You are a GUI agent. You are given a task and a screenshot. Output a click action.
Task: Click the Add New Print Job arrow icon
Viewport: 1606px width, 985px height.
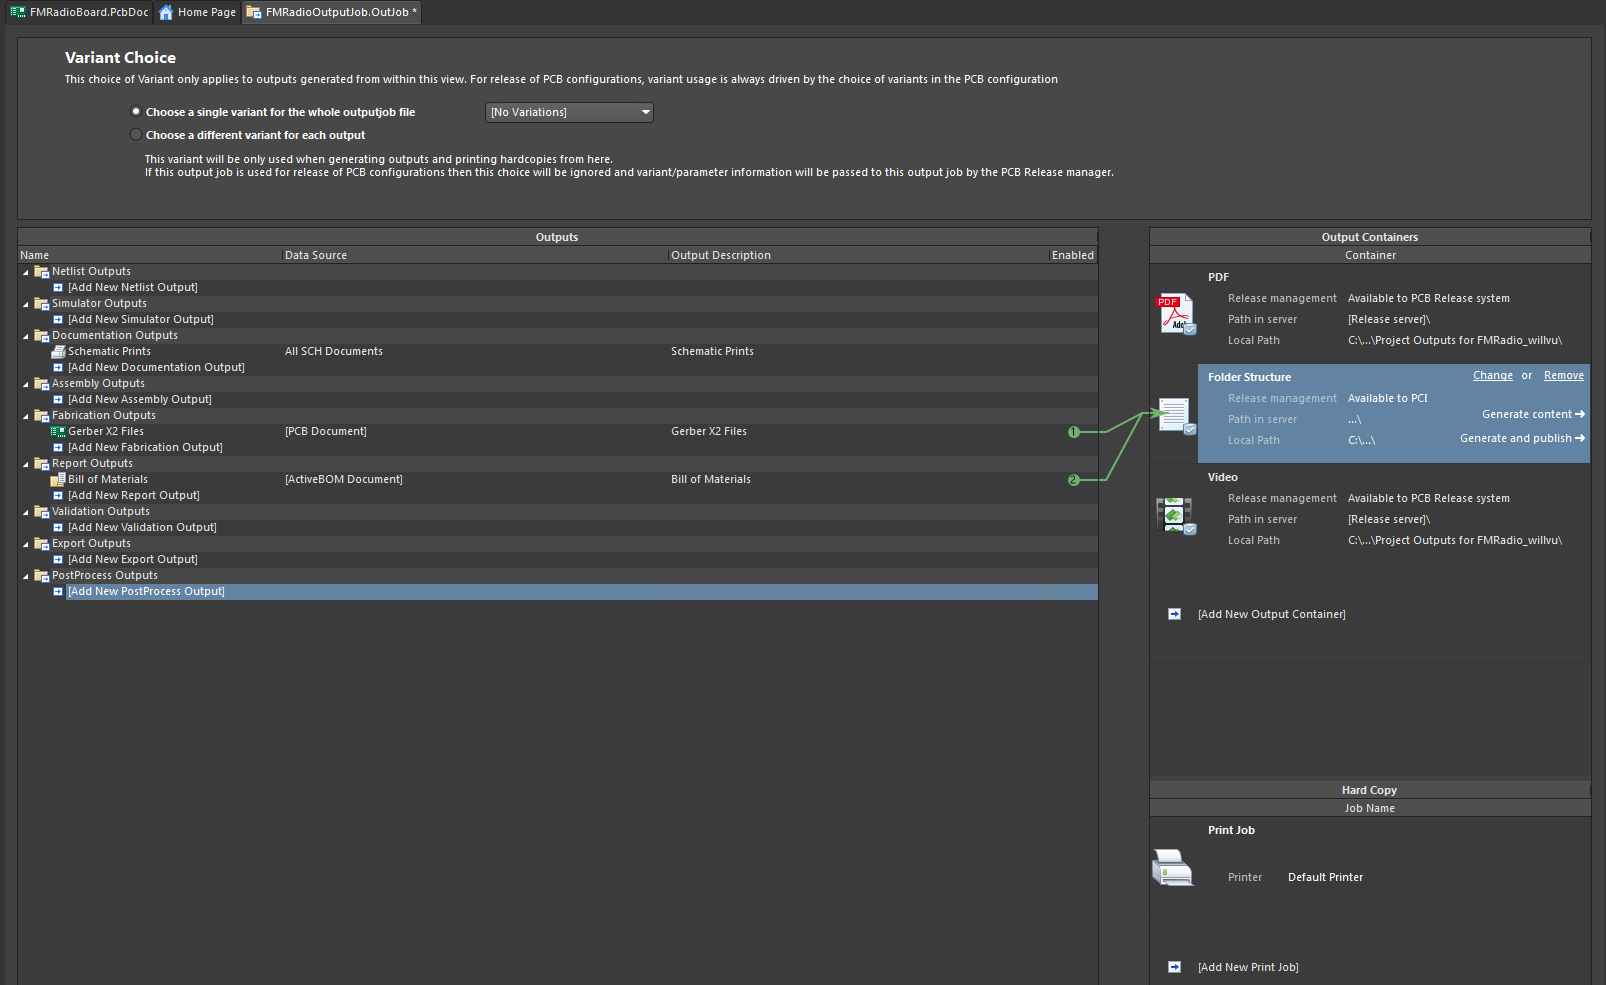[1175, 967]
